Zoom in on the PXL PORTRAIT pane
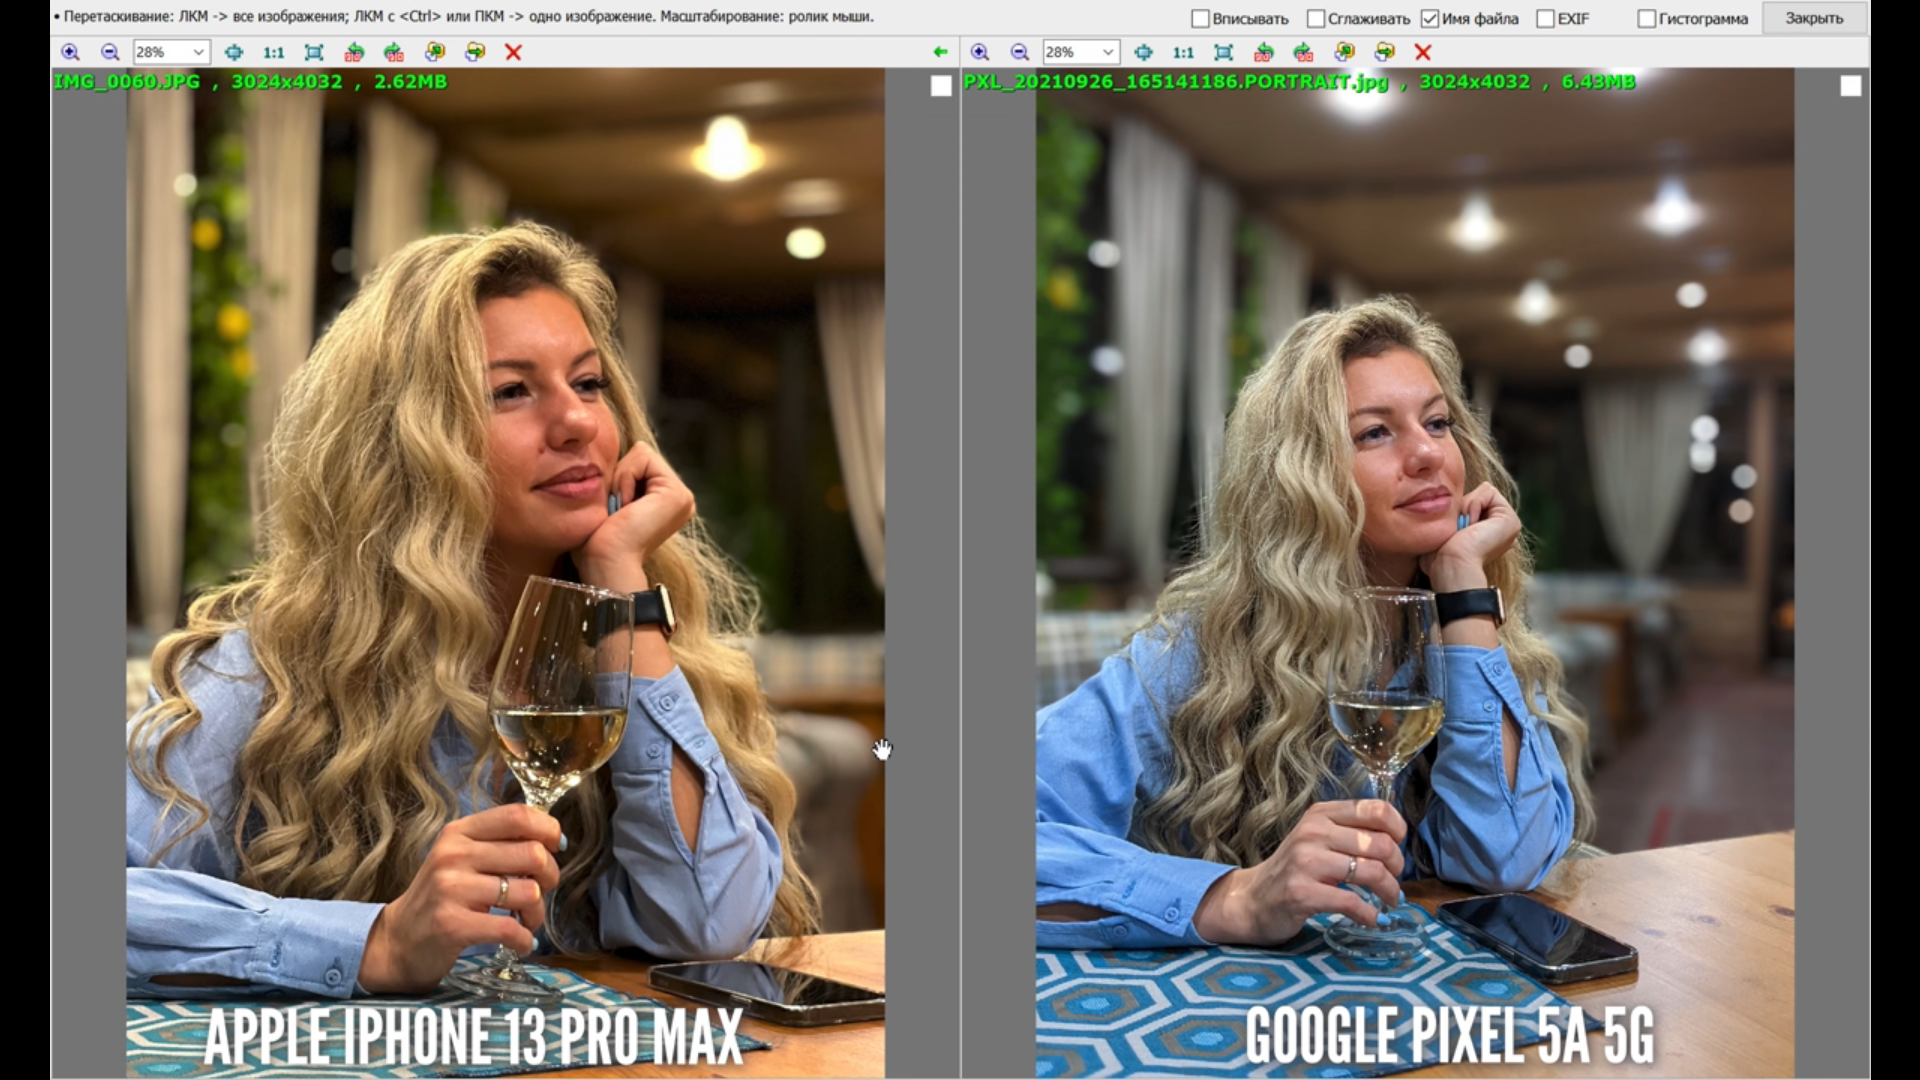1920x1080 pixels. [980, 52]
